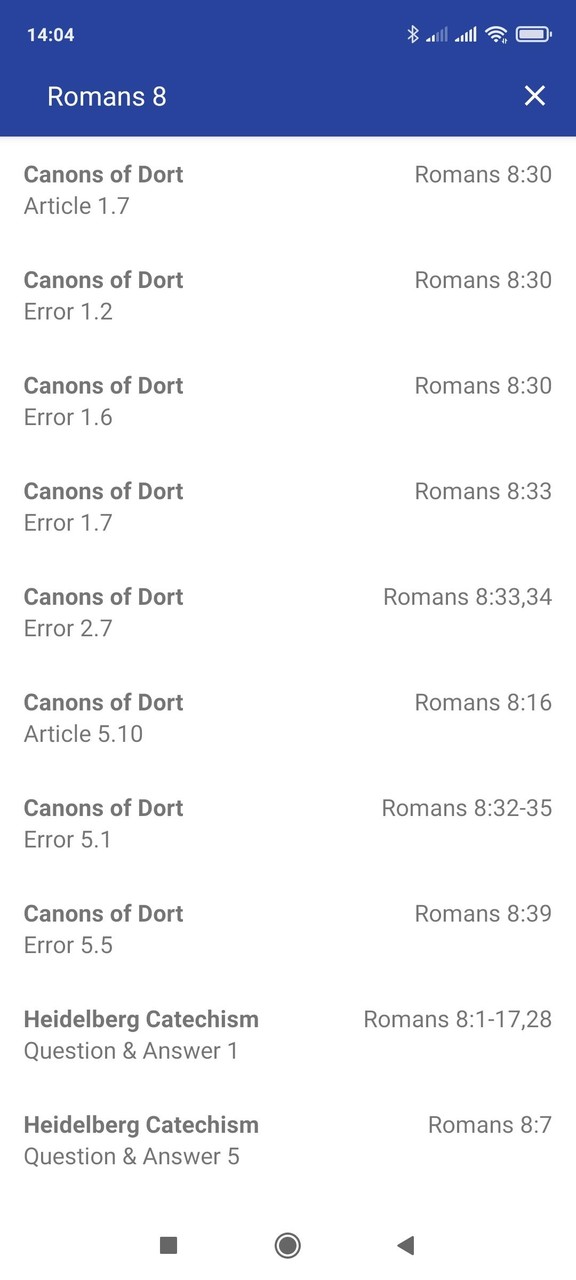Select Canons of Dort Error 1.6
Viewport: 576px width, 1280px height.
pyautogui.click(x=288, y=400)
